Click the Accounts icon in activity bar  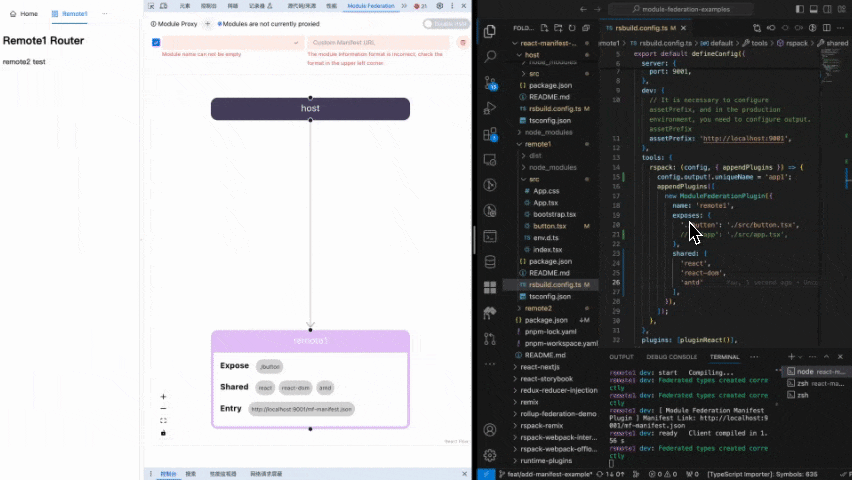[x=490, y=430]
